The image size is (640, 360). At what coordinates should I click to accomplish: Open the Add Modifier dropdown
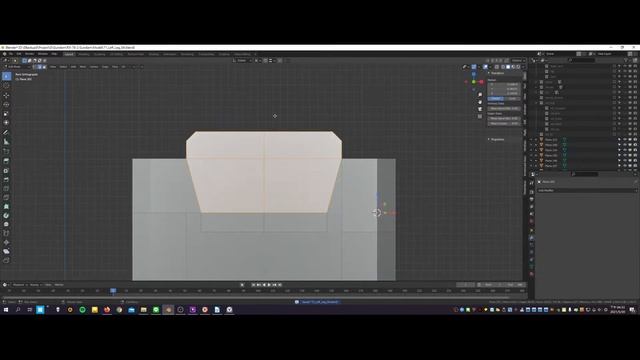click(x=586, y=190)
